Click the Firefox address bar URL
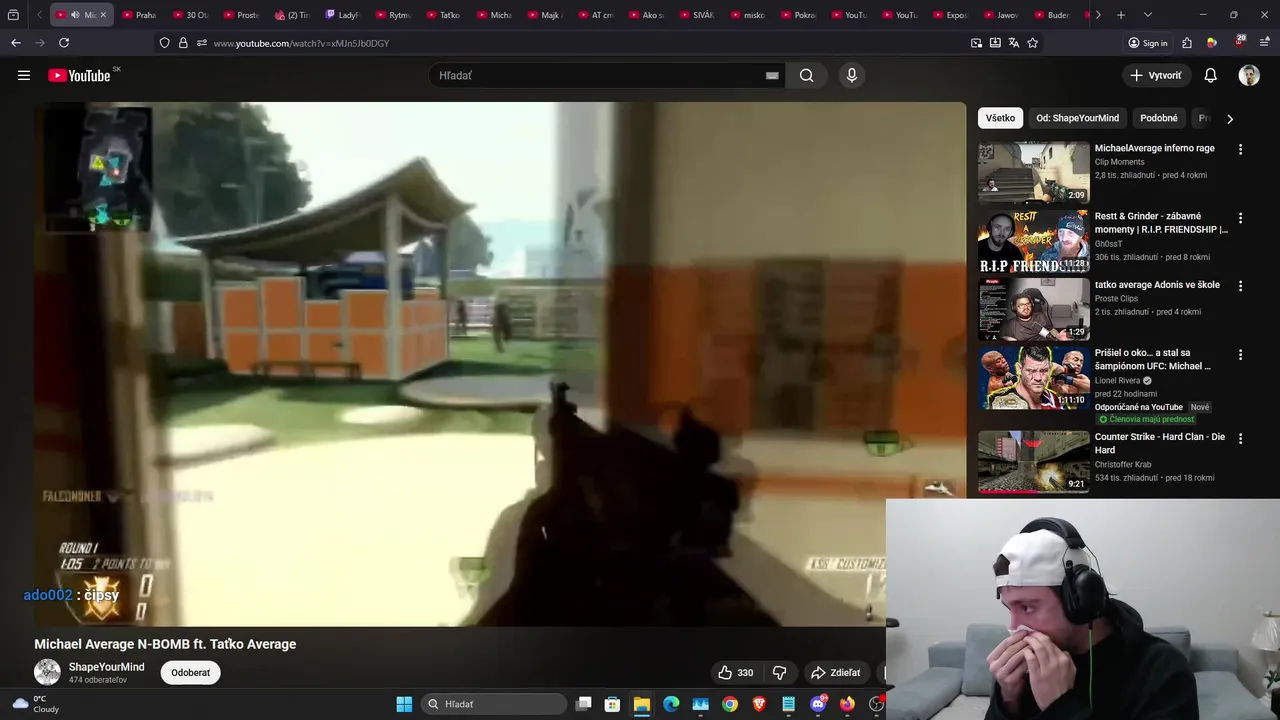Viewport: 1280px width, 720px height. (301, 43)
